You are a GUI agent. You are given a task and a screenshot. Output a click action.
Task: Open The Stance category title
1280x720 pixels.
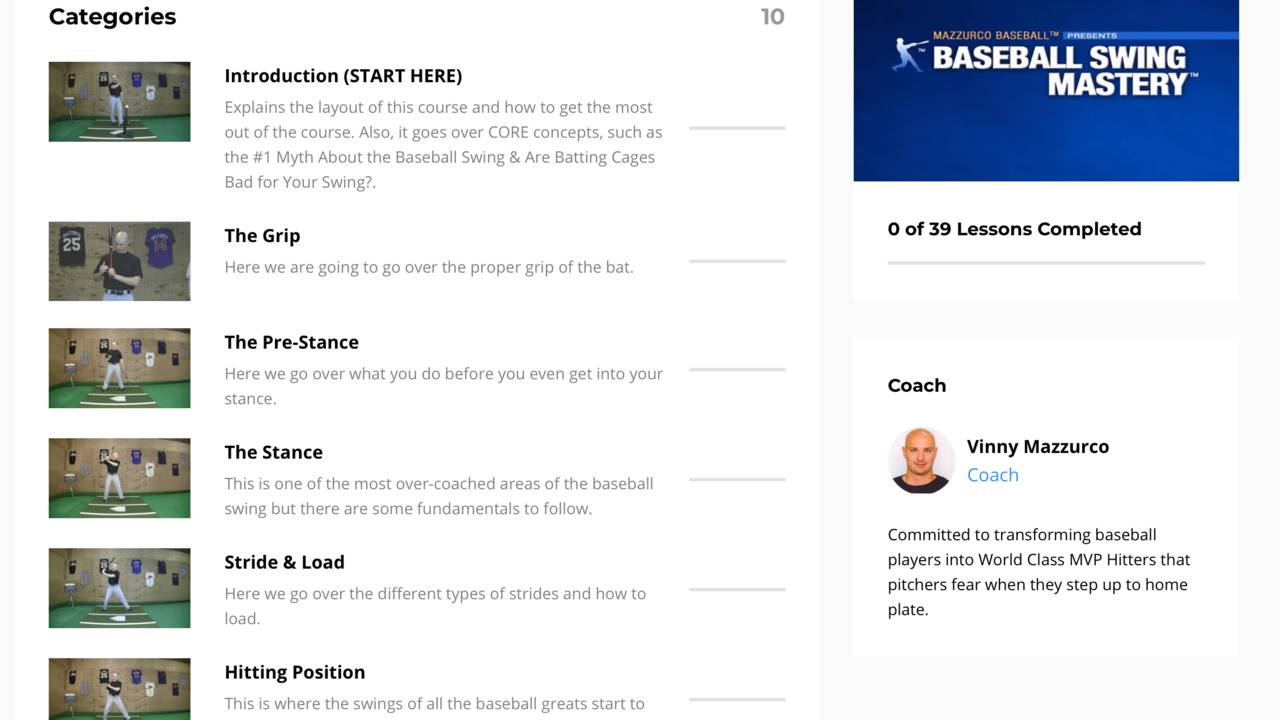(x=273, y=452)
